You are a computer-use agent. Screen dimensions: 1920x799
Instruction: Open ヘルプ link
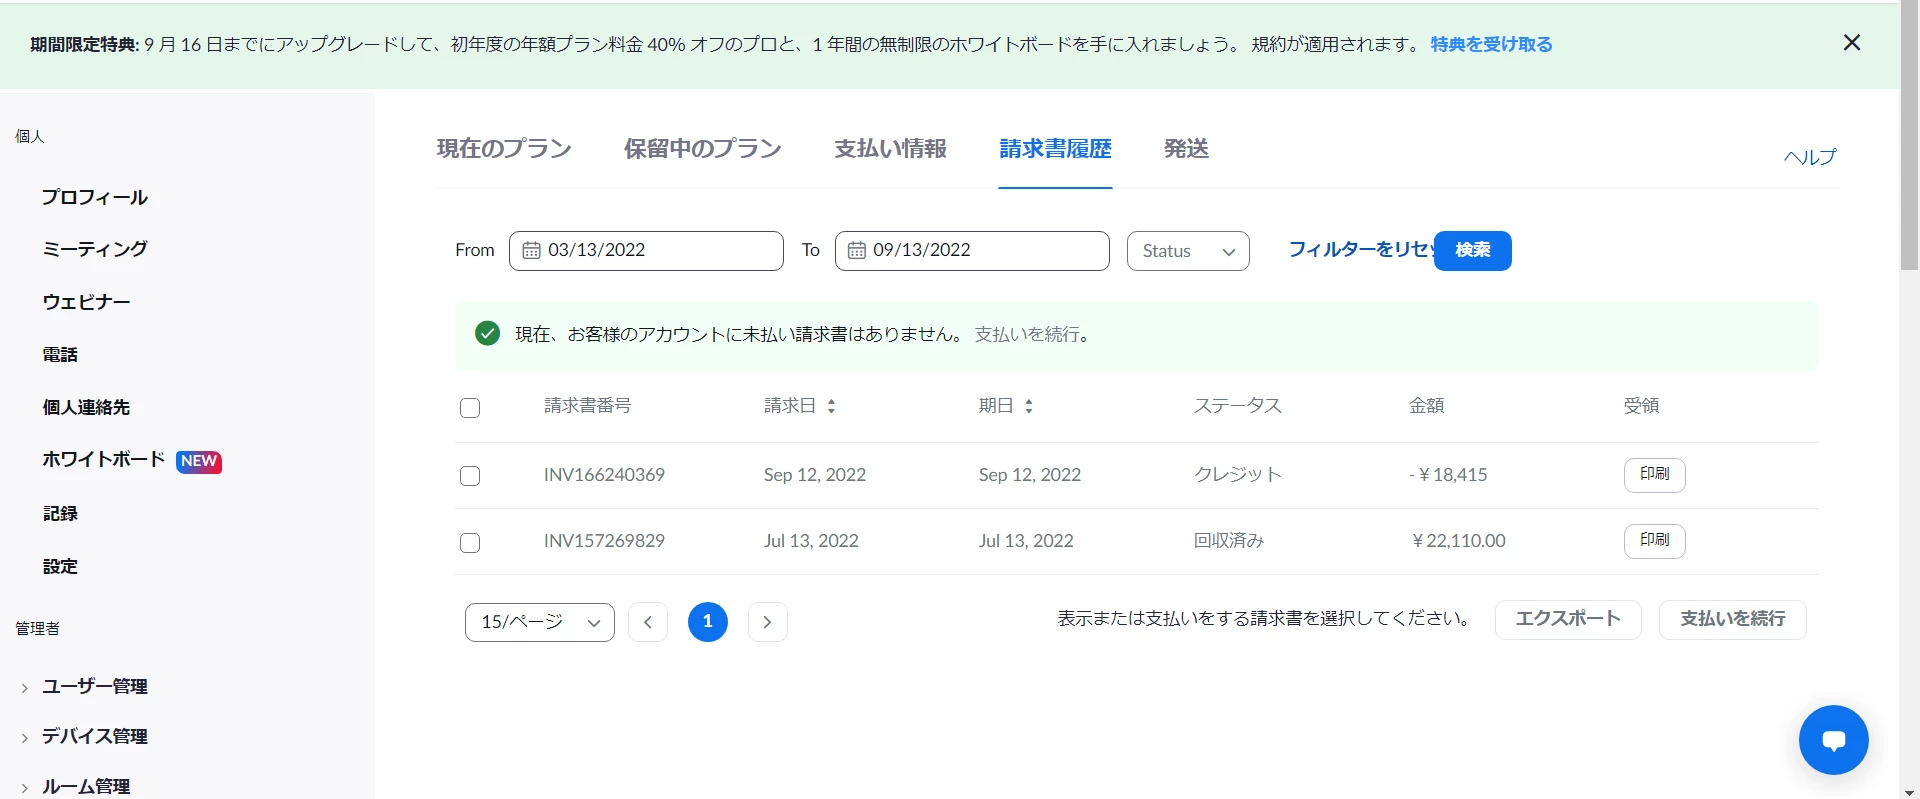click(x=1810, y=157)
